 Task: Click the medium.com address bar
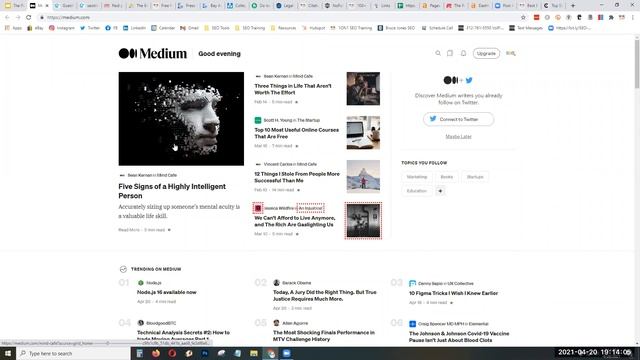pos(278,18)
